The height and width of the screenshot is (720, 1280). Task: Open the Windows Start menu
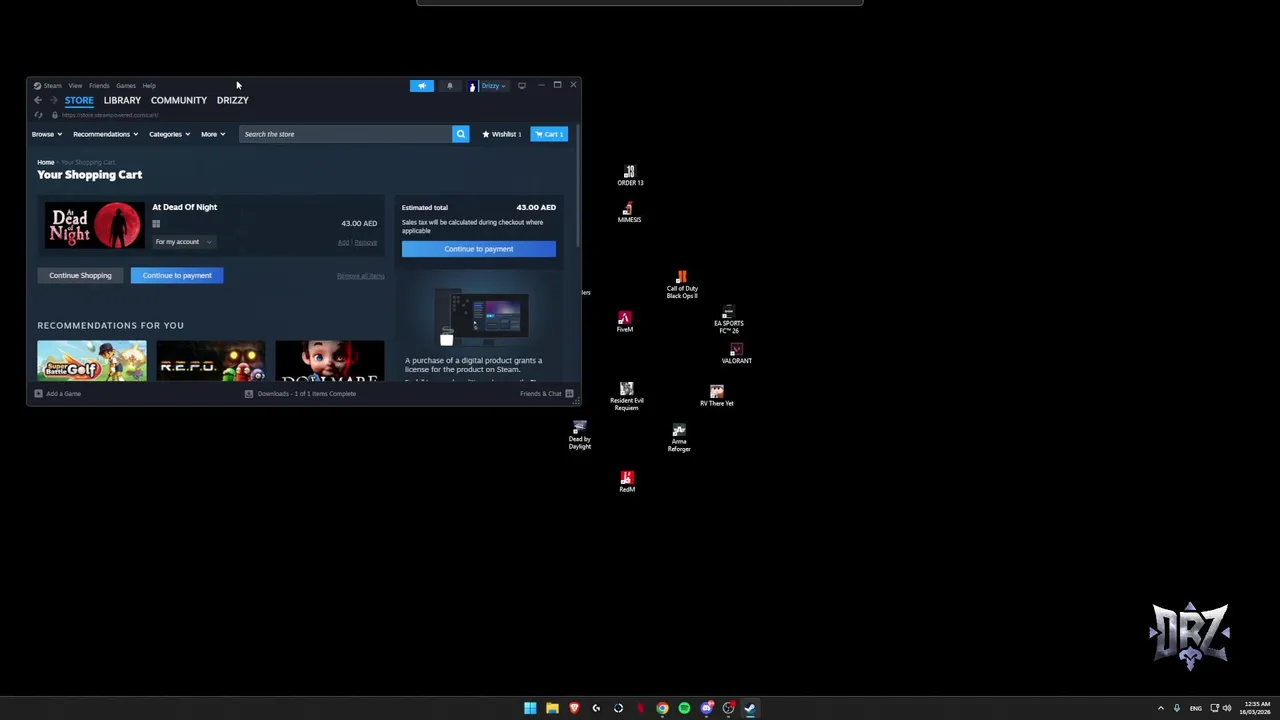pos(530,708)
